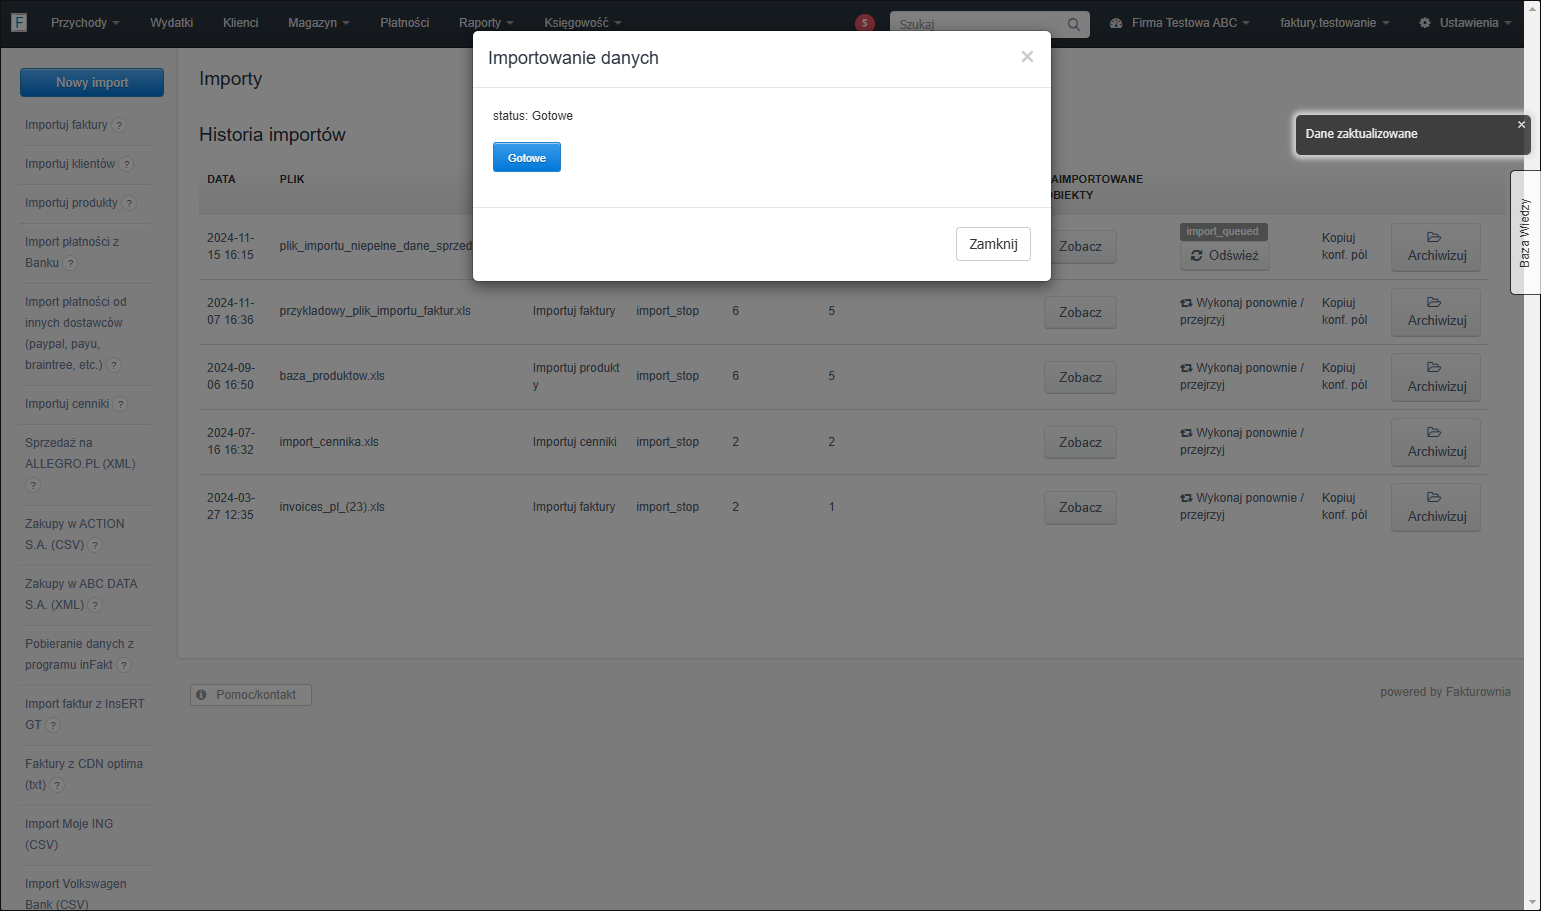The height and width of the screenshot is (911, 1541).
Task: Open the Klienci menu item
Action: point(241,23)
